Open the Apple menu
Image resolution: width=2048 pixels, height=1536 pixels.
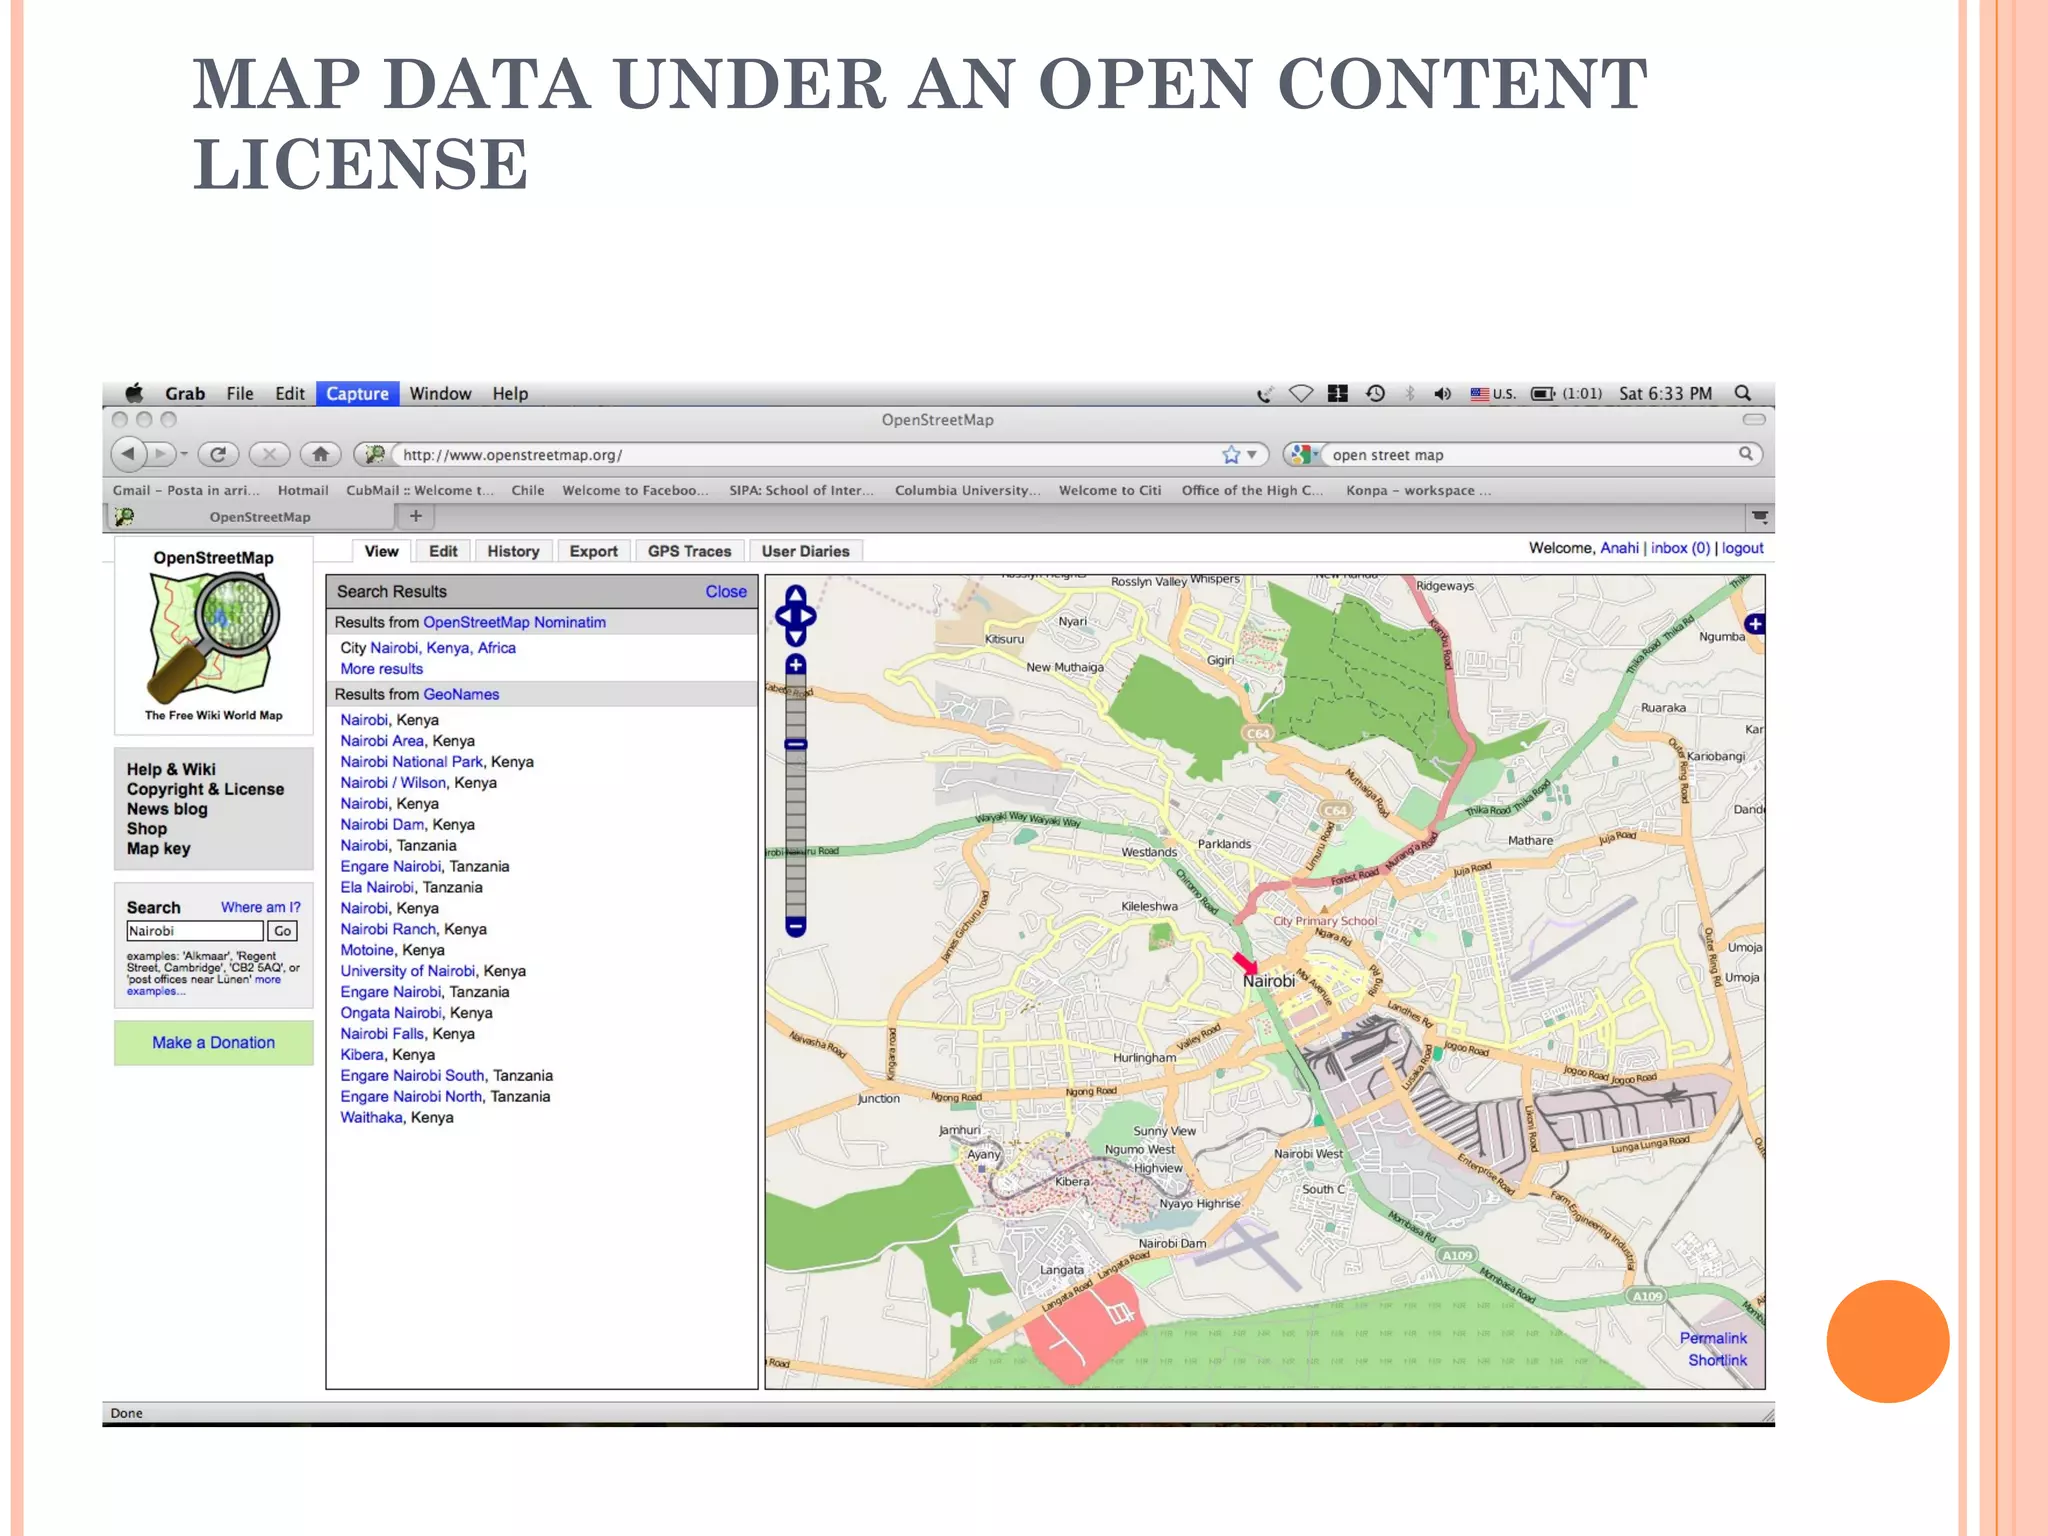[x=134, y=393]
